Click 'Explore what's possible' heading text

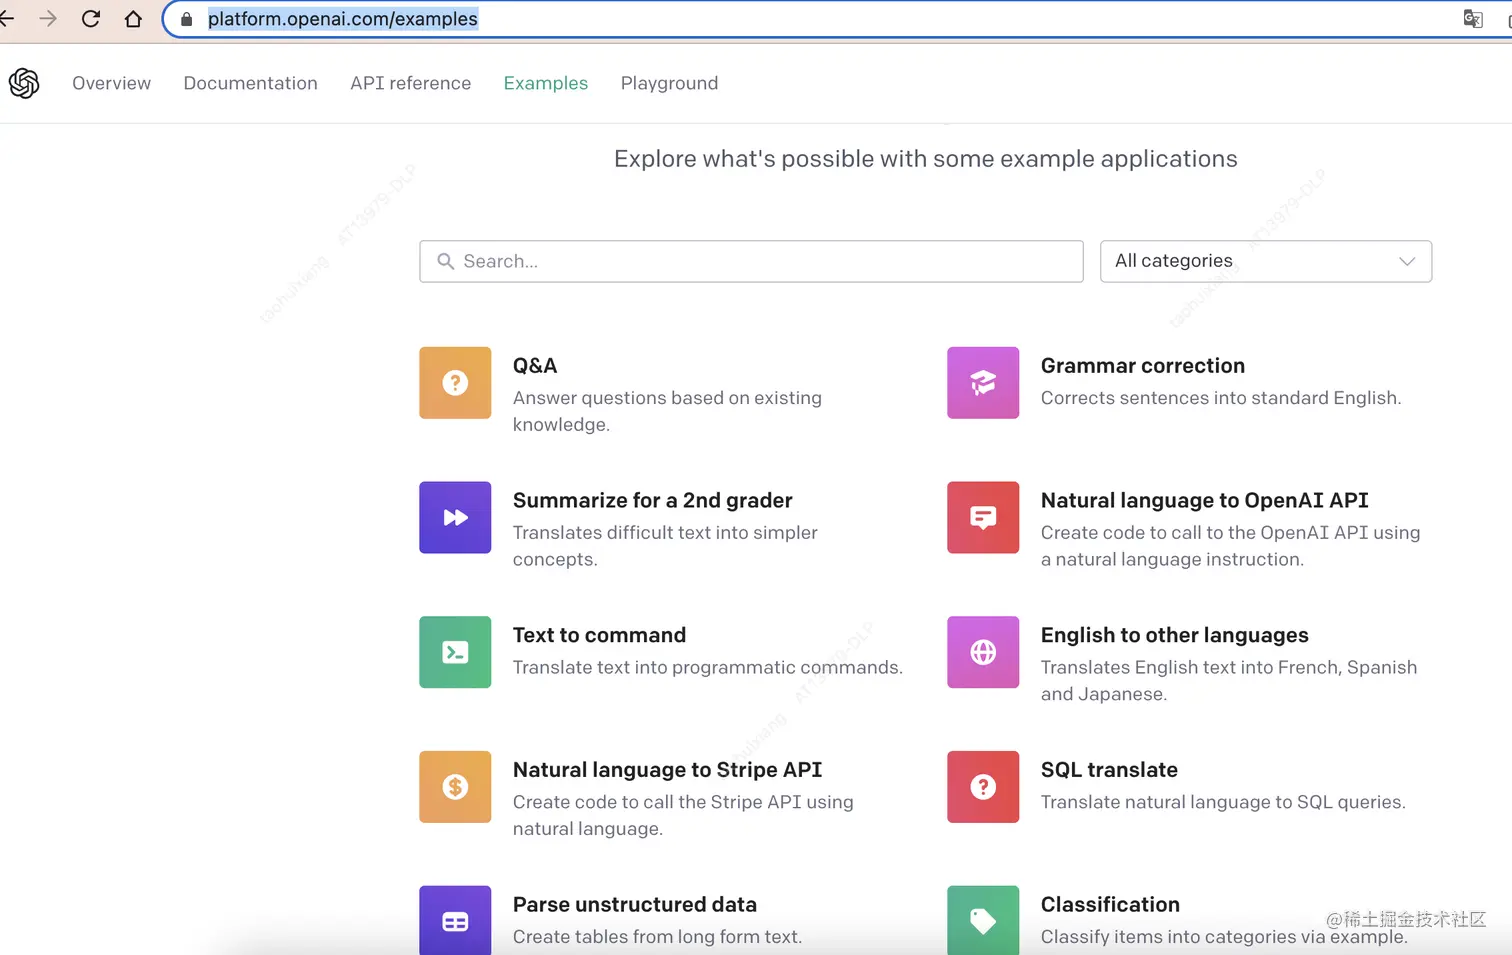pyautogui.click(x=925, y=159)
